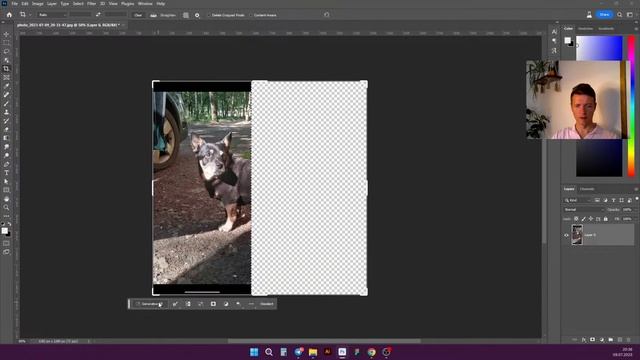Click the hue slider in Color panel
Screen dimensions: 640x360
(x=631, y=106)
